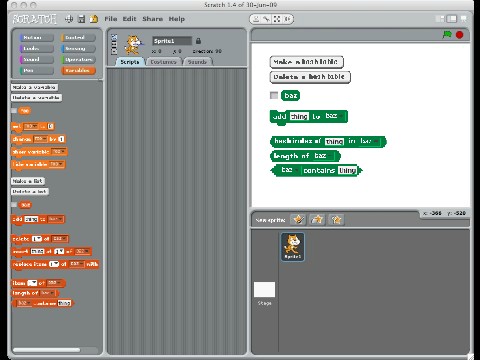This screenshot has height=360, width=480.
Task: Click the number field in change-by block
Action: 61,139
